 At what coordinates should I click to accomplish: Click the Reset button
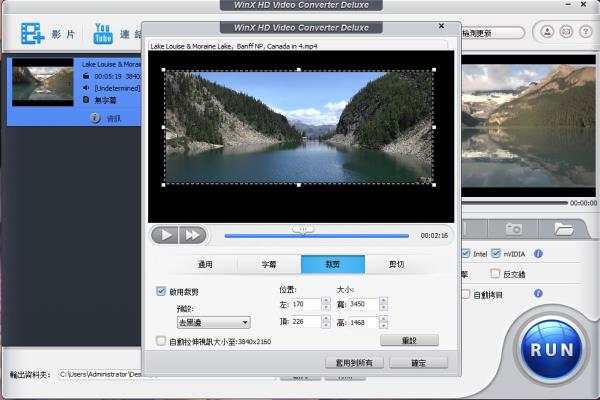(x=409, y=340)
